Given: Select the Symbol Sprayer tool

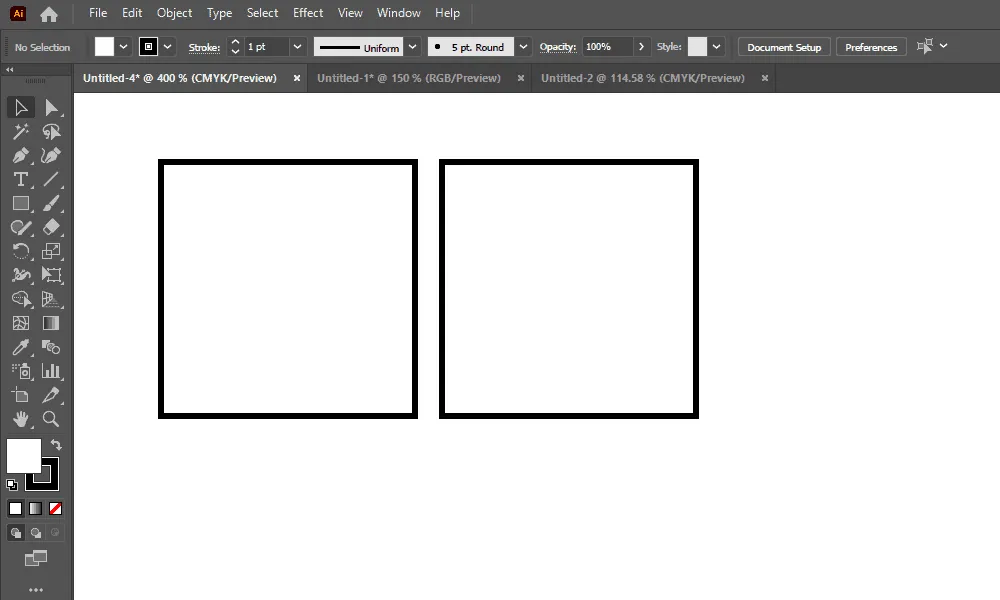Looking at the screenshot, I should click(x=21, y=371).
